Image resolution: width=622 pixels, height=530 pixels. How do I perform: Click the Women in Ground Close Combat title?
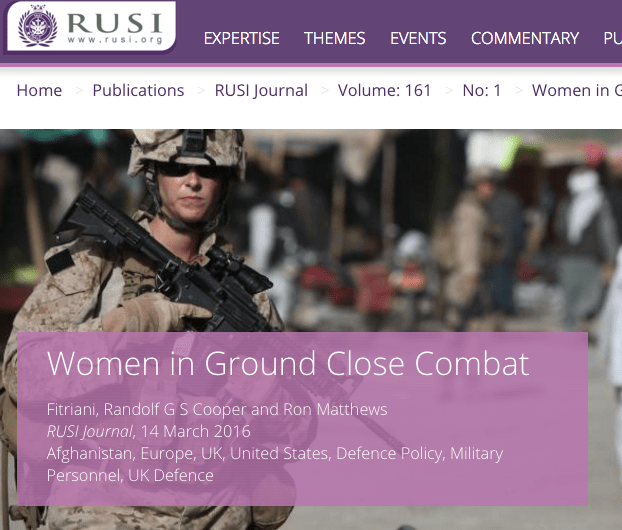pyautogui.click(x=288, y=363)
